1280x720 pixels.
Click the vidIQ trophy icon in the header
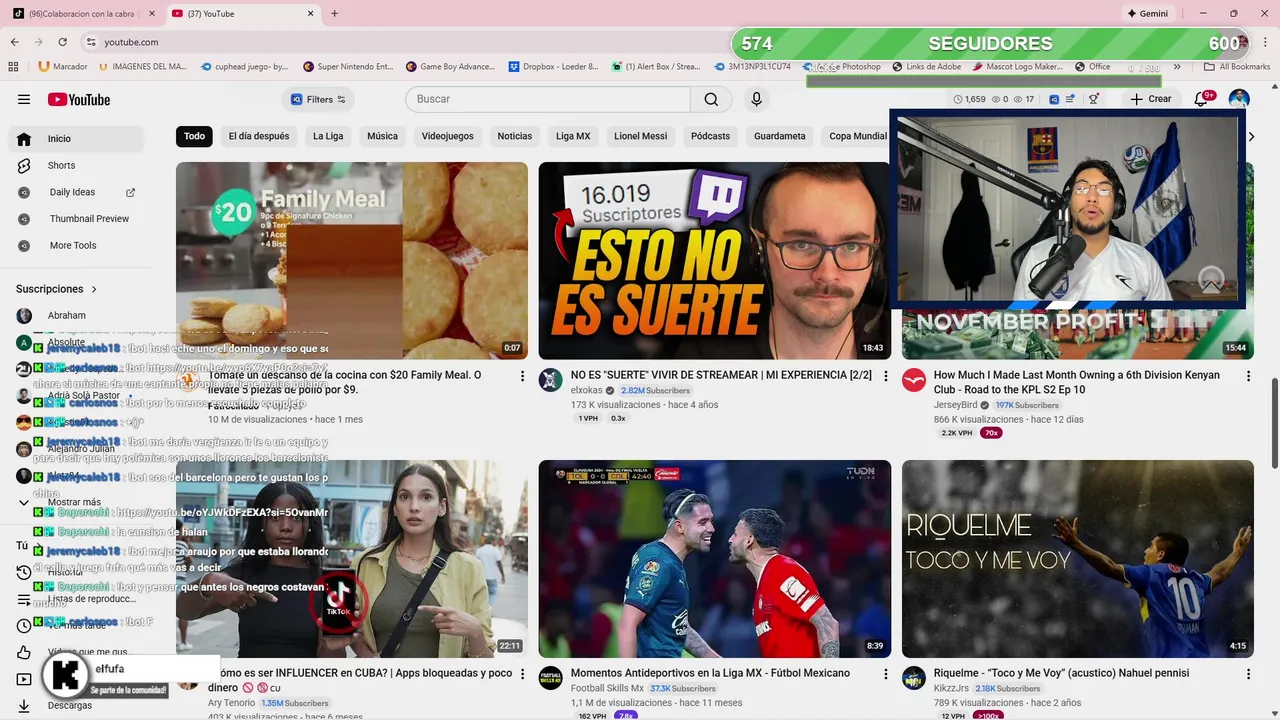coord(1094,99)
